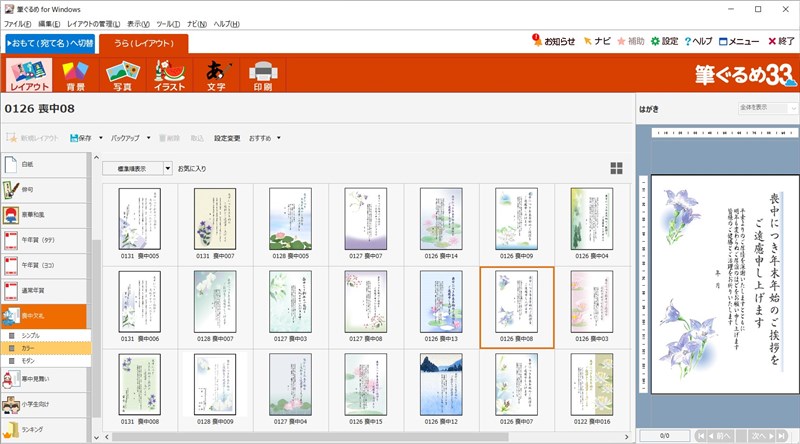Click the category list vertical scrollbar
800x444 pixels.
[x=97, y=329]
